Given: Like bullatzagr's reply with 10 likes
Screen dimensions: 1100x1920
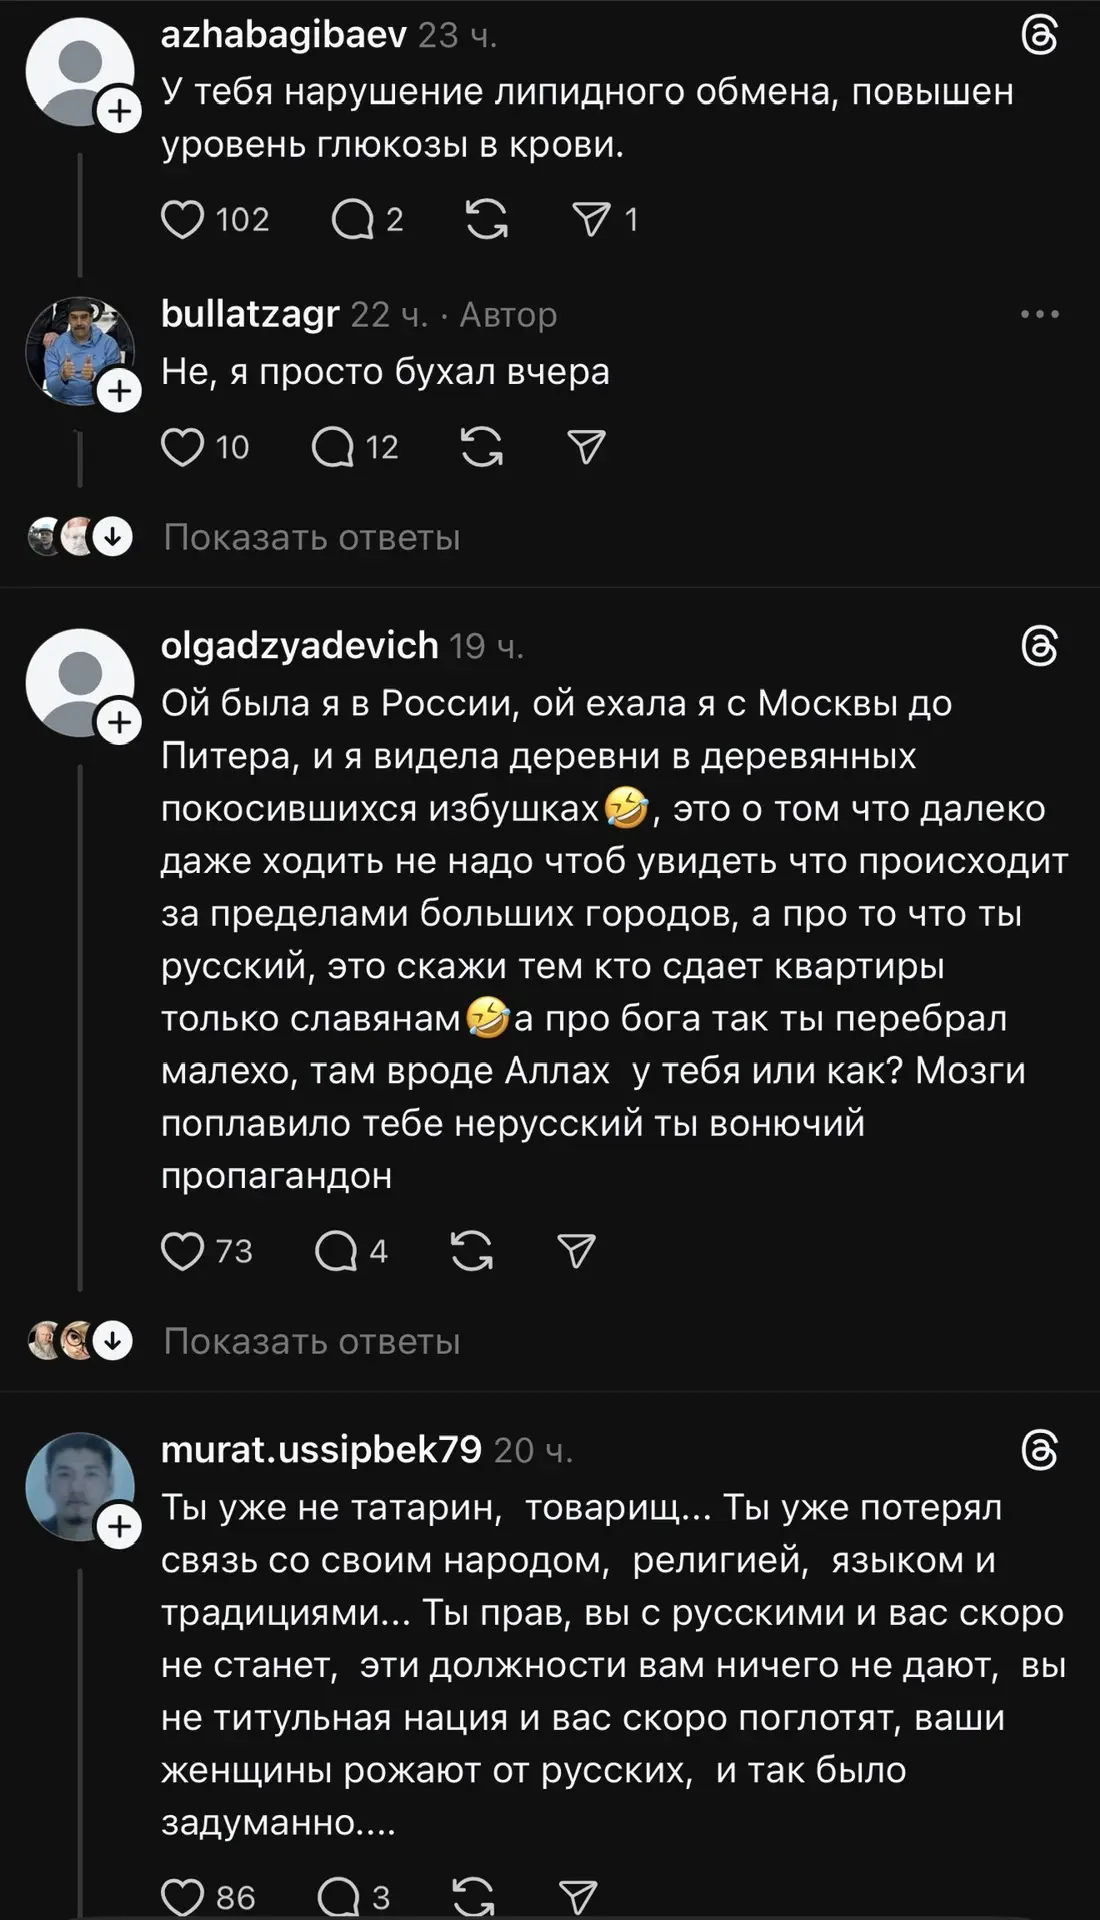Looking at the screenshot, I should point(183,447).
